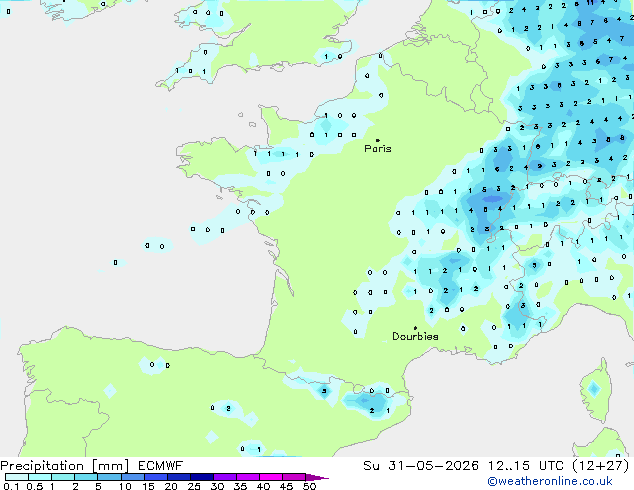The height and width of the screenshot is (490, 634).
Task: Click the Paris location dot marker
Action: coord(378,140)
